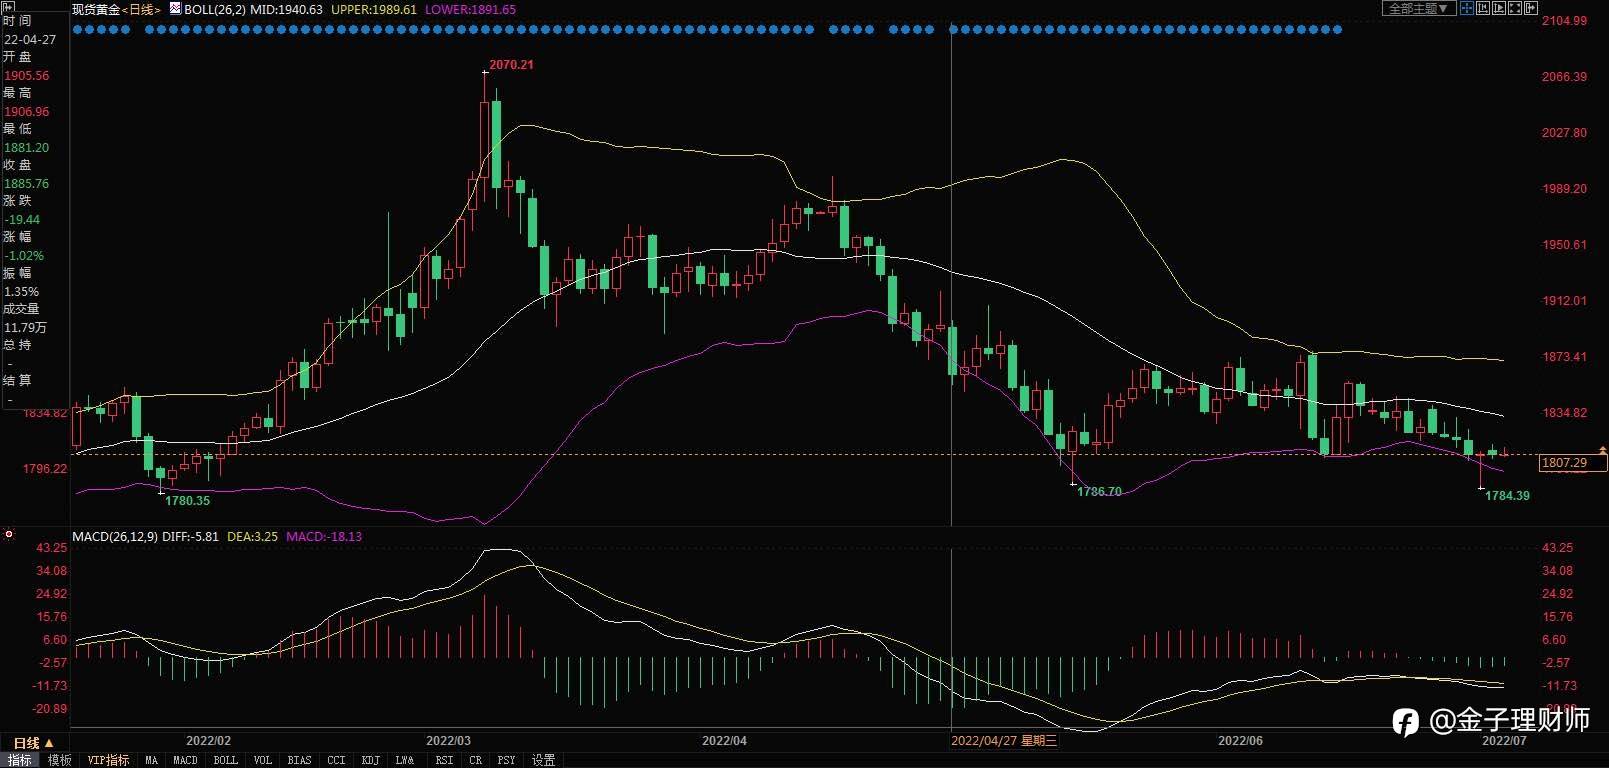The height and width of the screenshot is (768, 1609).
Task: Click the lowest price 1881.20
Action: click(x=26, y=148)
